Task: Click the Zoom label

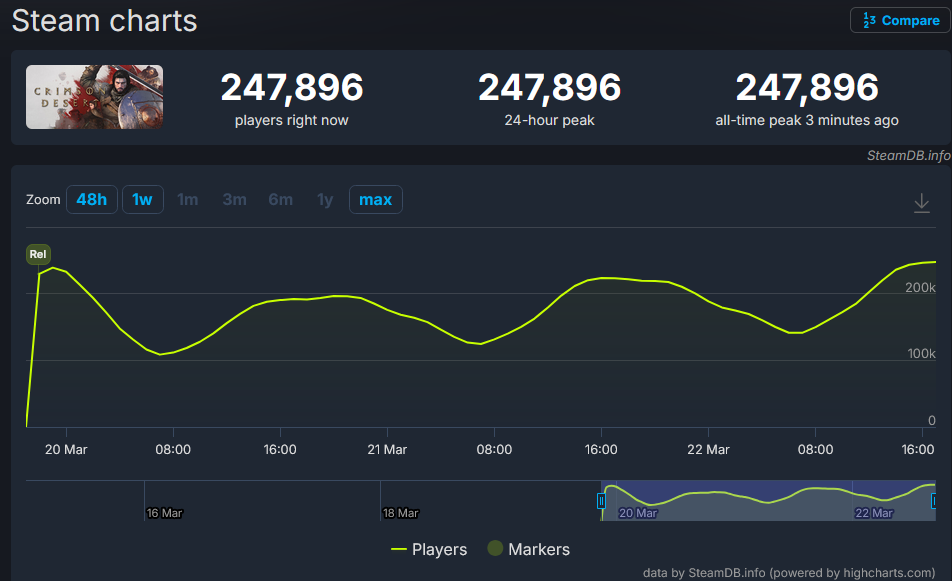Action: pos(43,200)
